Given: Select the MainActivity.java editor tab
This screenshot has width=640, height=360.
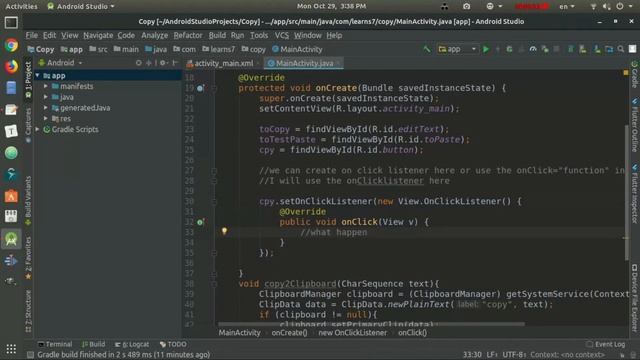Looking at the screenshot, I should coord(304,63).
